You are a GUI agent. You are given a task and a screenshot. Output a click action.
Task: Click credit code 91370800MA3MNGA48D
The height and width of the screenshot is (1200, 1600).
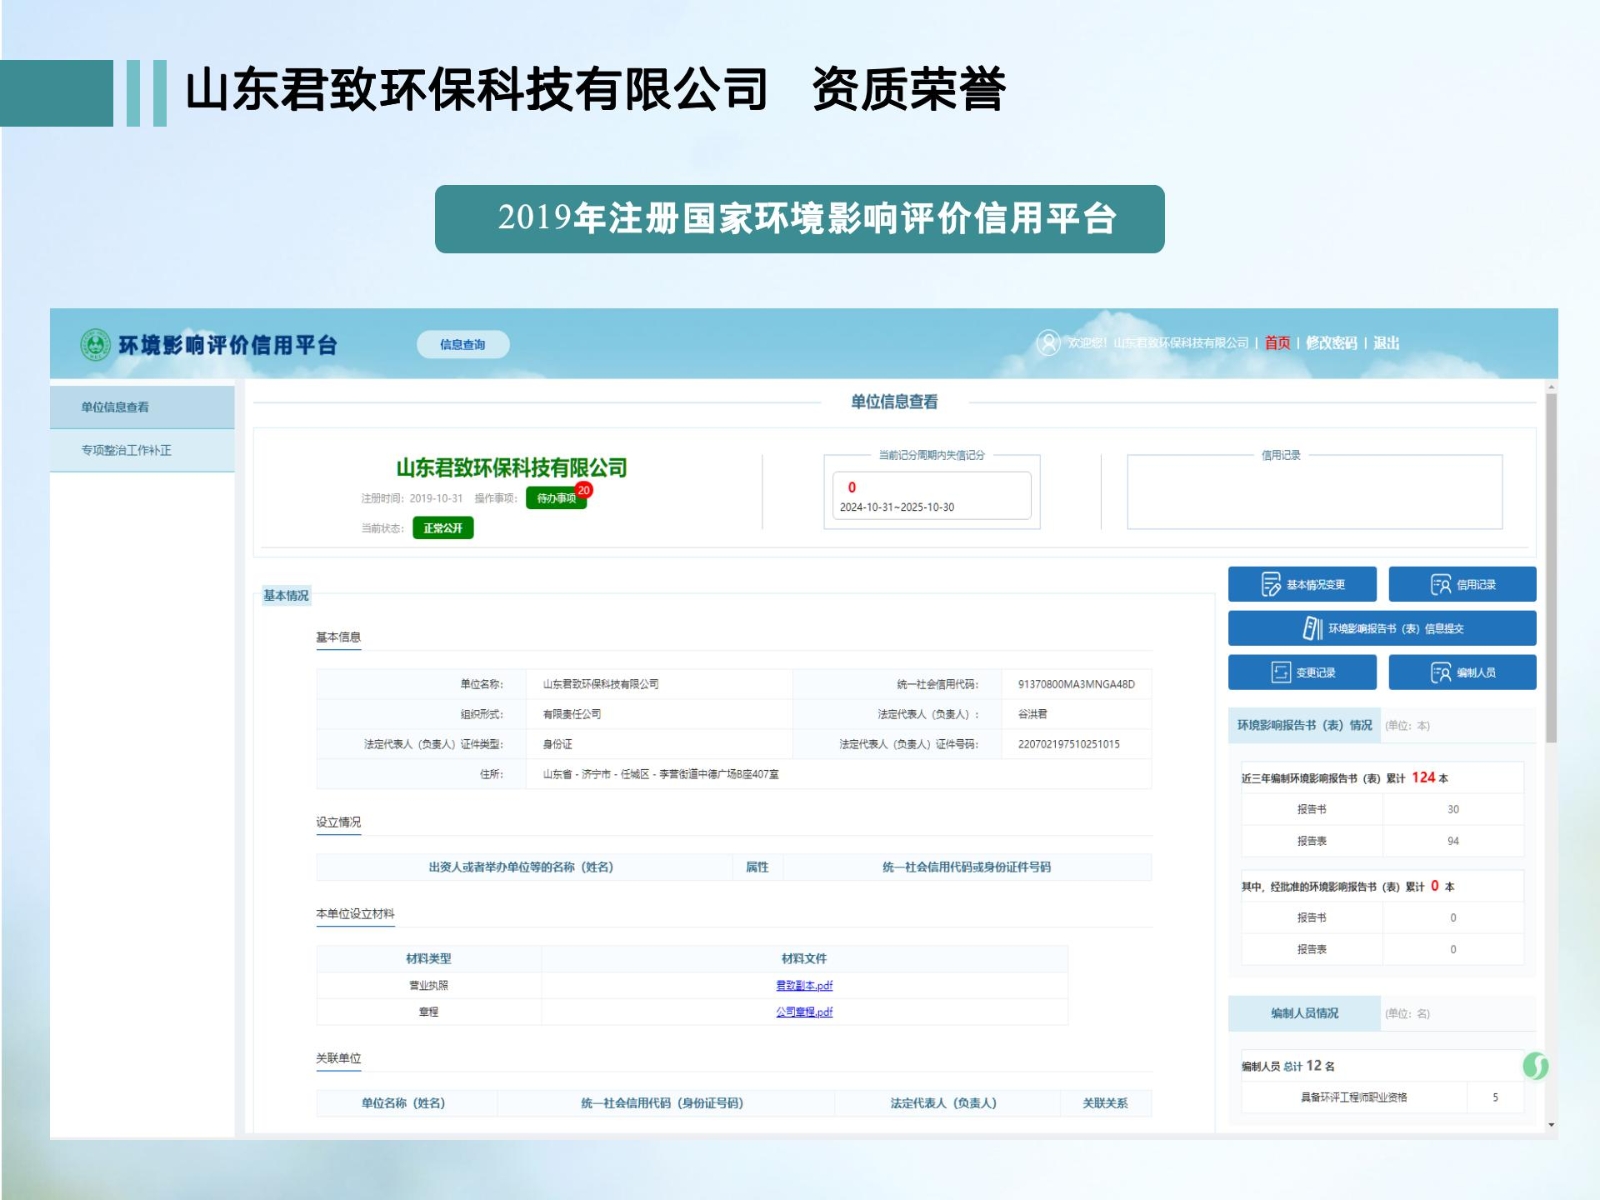[x=1076, y=684]
